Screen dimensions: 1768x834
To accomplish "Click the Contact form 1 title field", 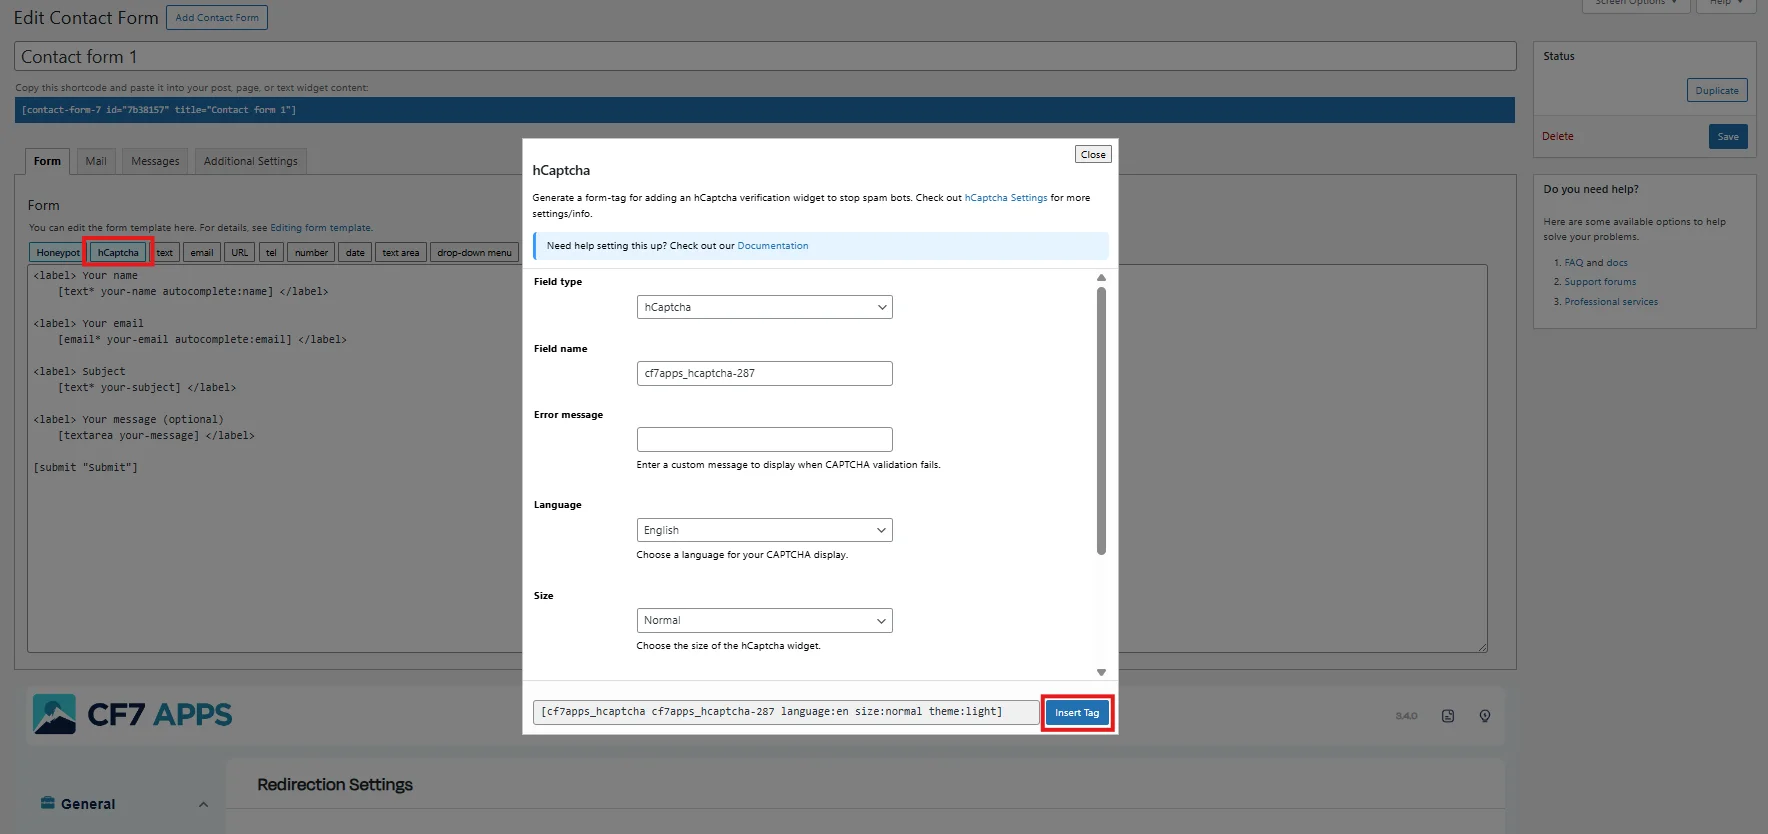I will (765, 57).
